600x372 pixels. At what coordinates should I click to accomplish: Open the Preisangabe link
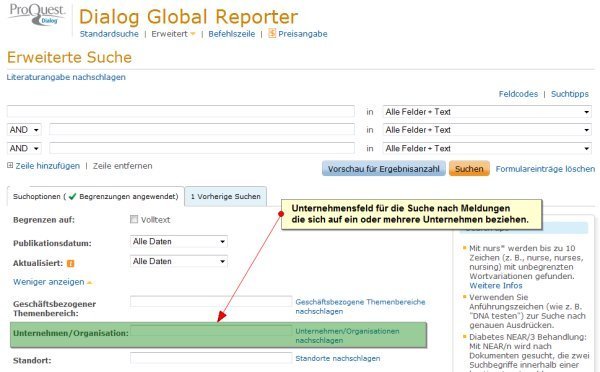point(303,34)
